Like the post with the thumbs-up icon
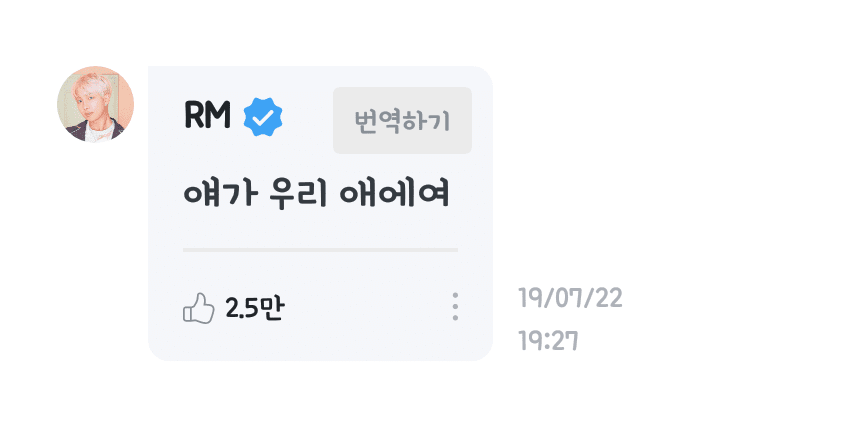 coord(198,308)
